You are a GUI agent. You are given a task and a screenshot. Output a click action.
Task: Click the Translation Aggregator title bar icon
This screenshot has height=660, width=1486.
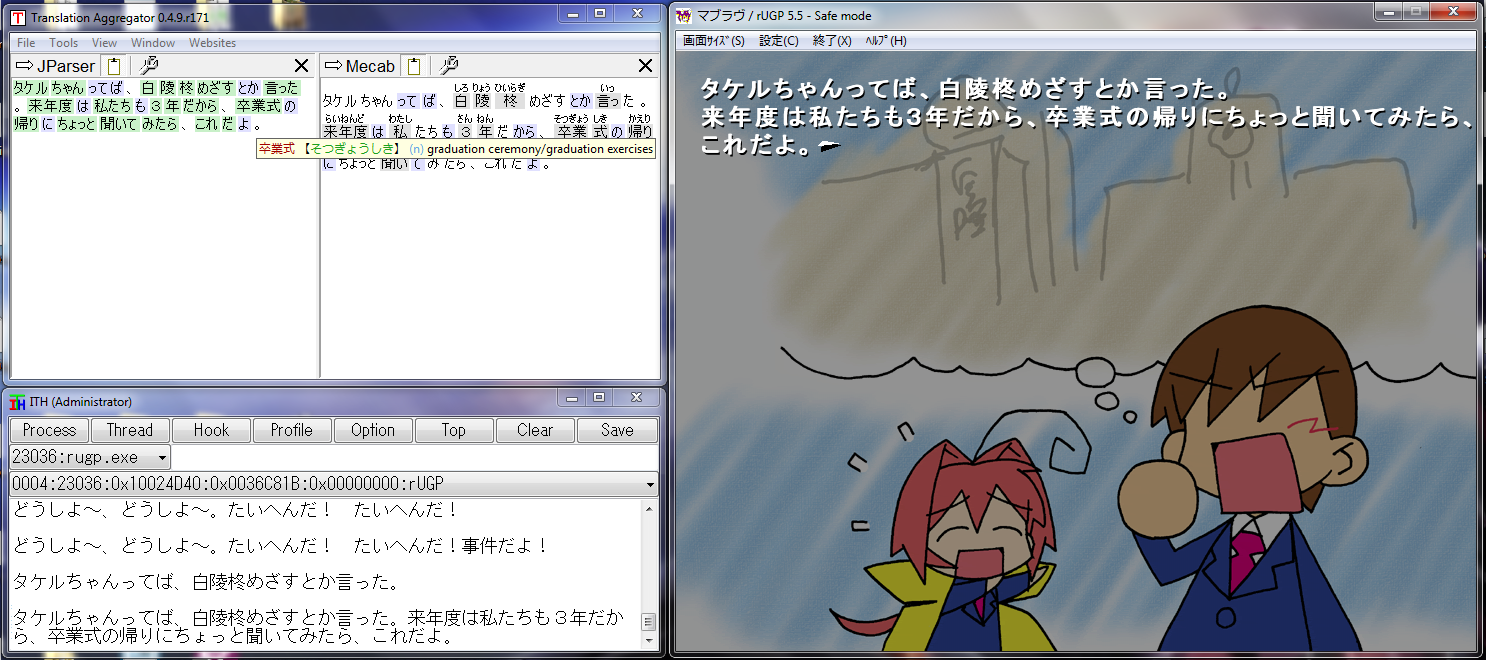tap(18, 17)
